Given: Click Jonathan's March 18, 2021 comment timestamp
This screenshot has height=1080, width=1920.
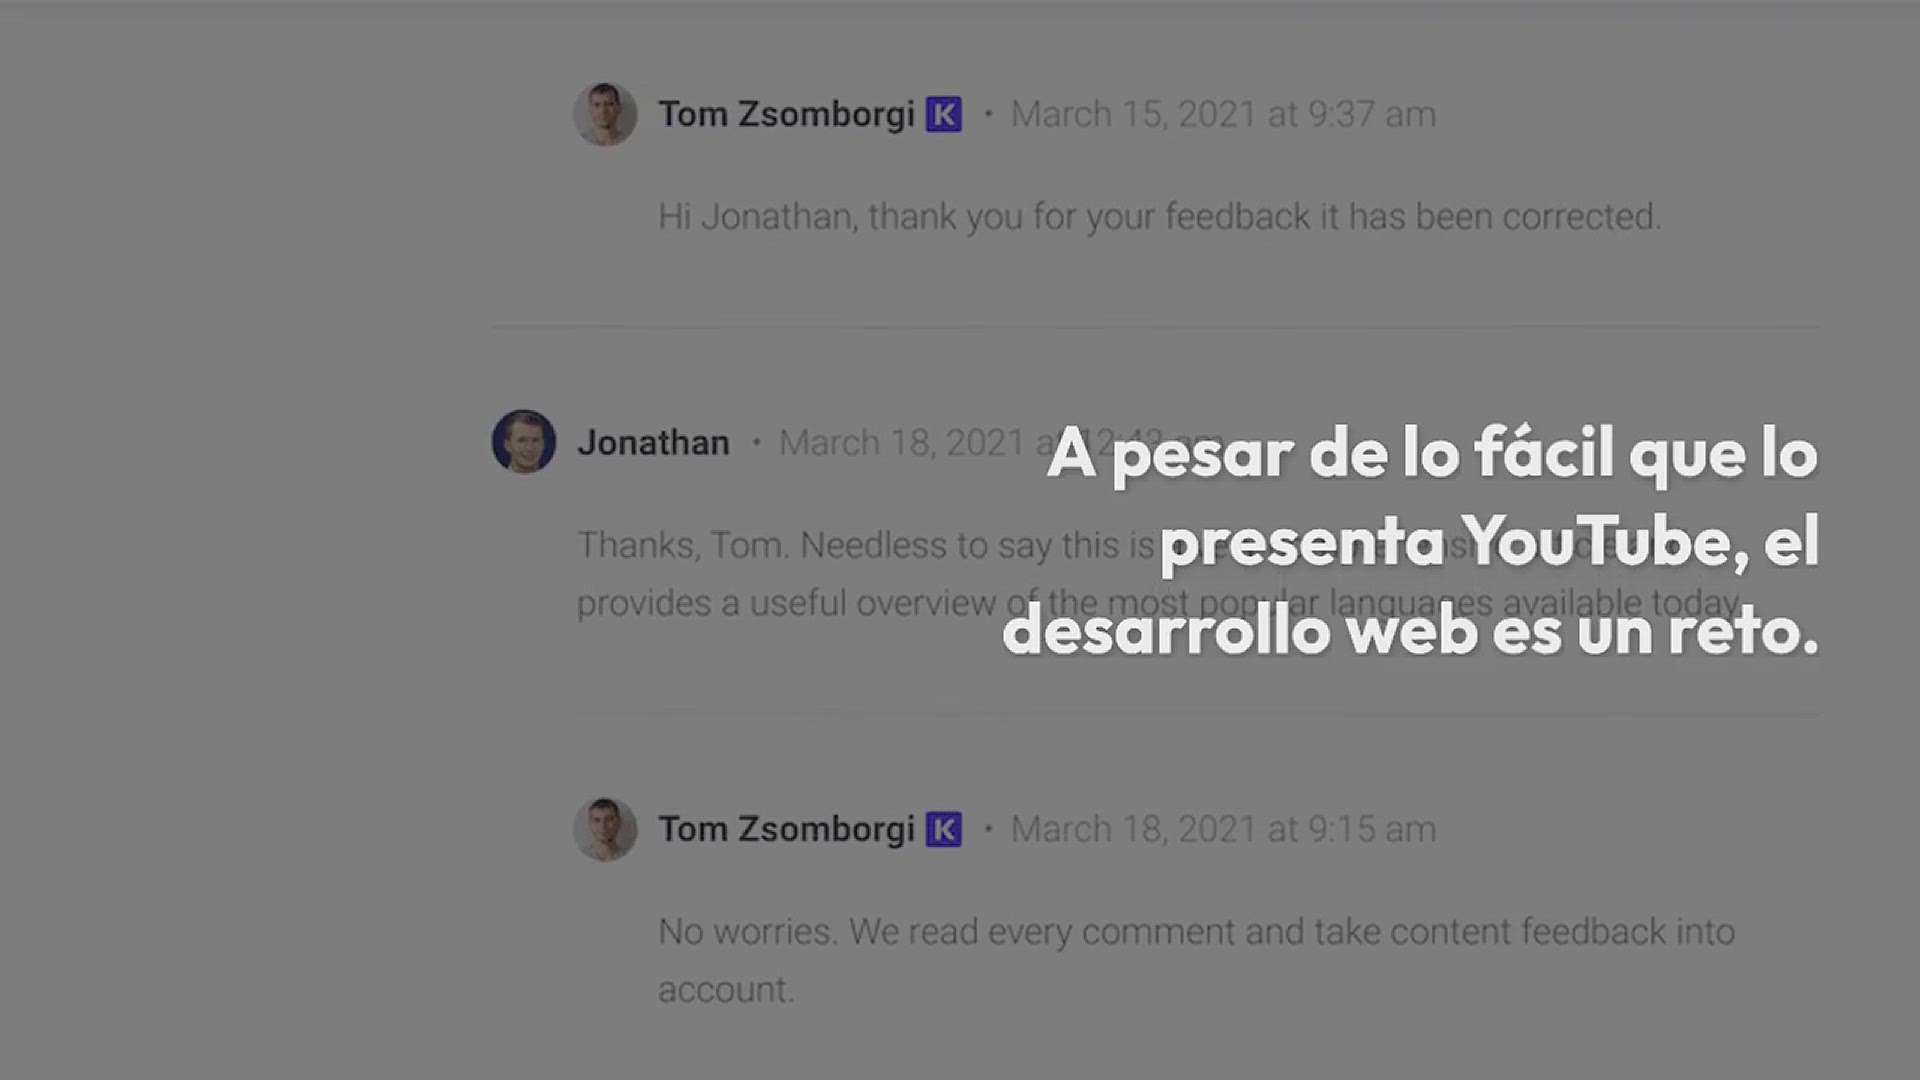Looking at the screenshot, I should click(1000, 442).
